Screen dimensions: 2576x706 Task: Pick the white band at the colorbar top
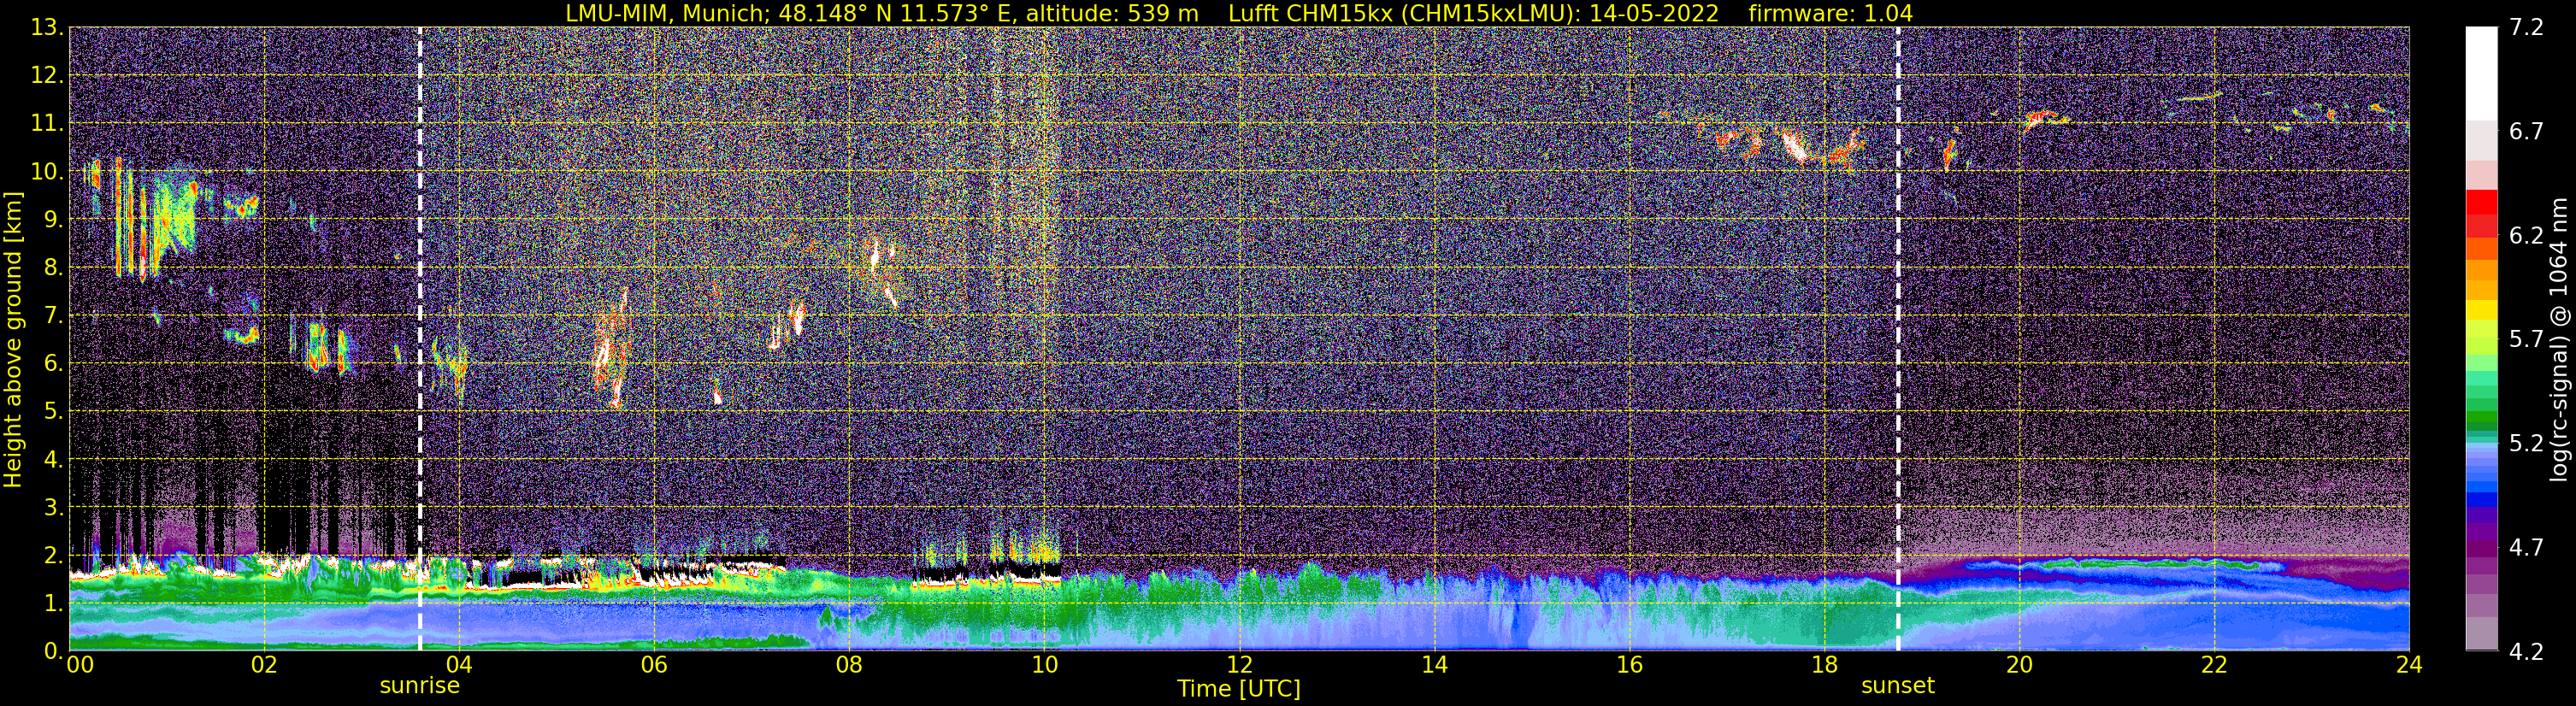2481,73
